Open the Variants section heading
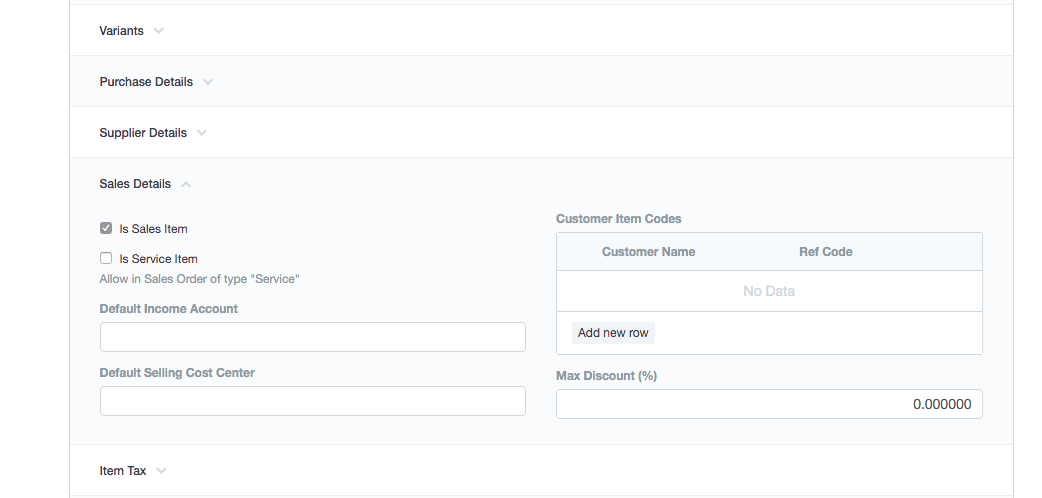 click(121, 31)
